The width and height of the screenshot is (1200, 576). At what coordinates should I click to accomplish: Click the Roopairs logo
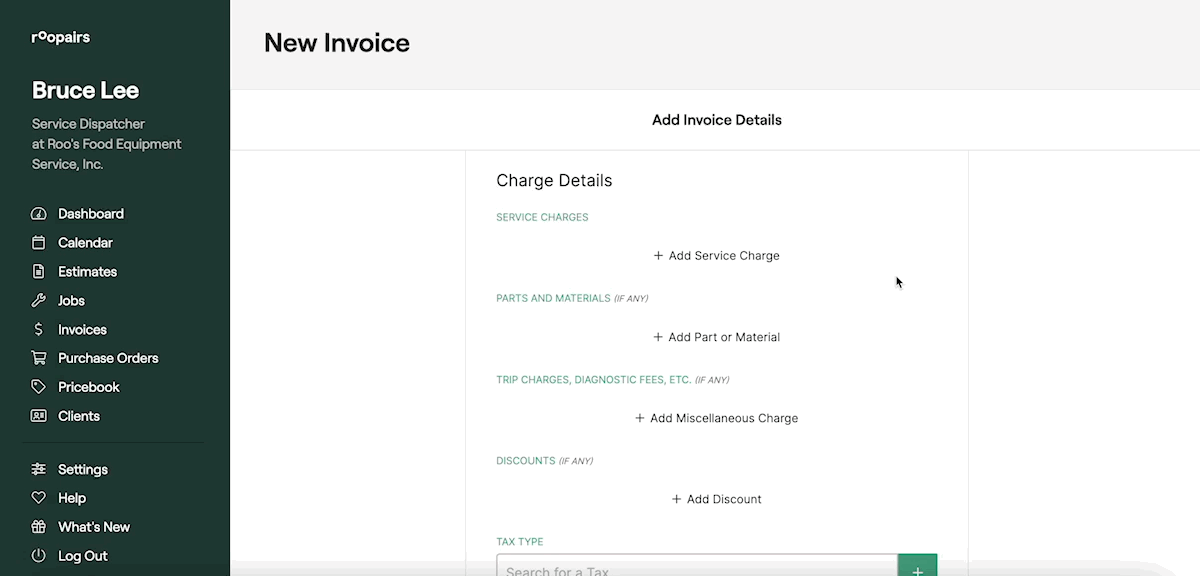tap(61, 38)
